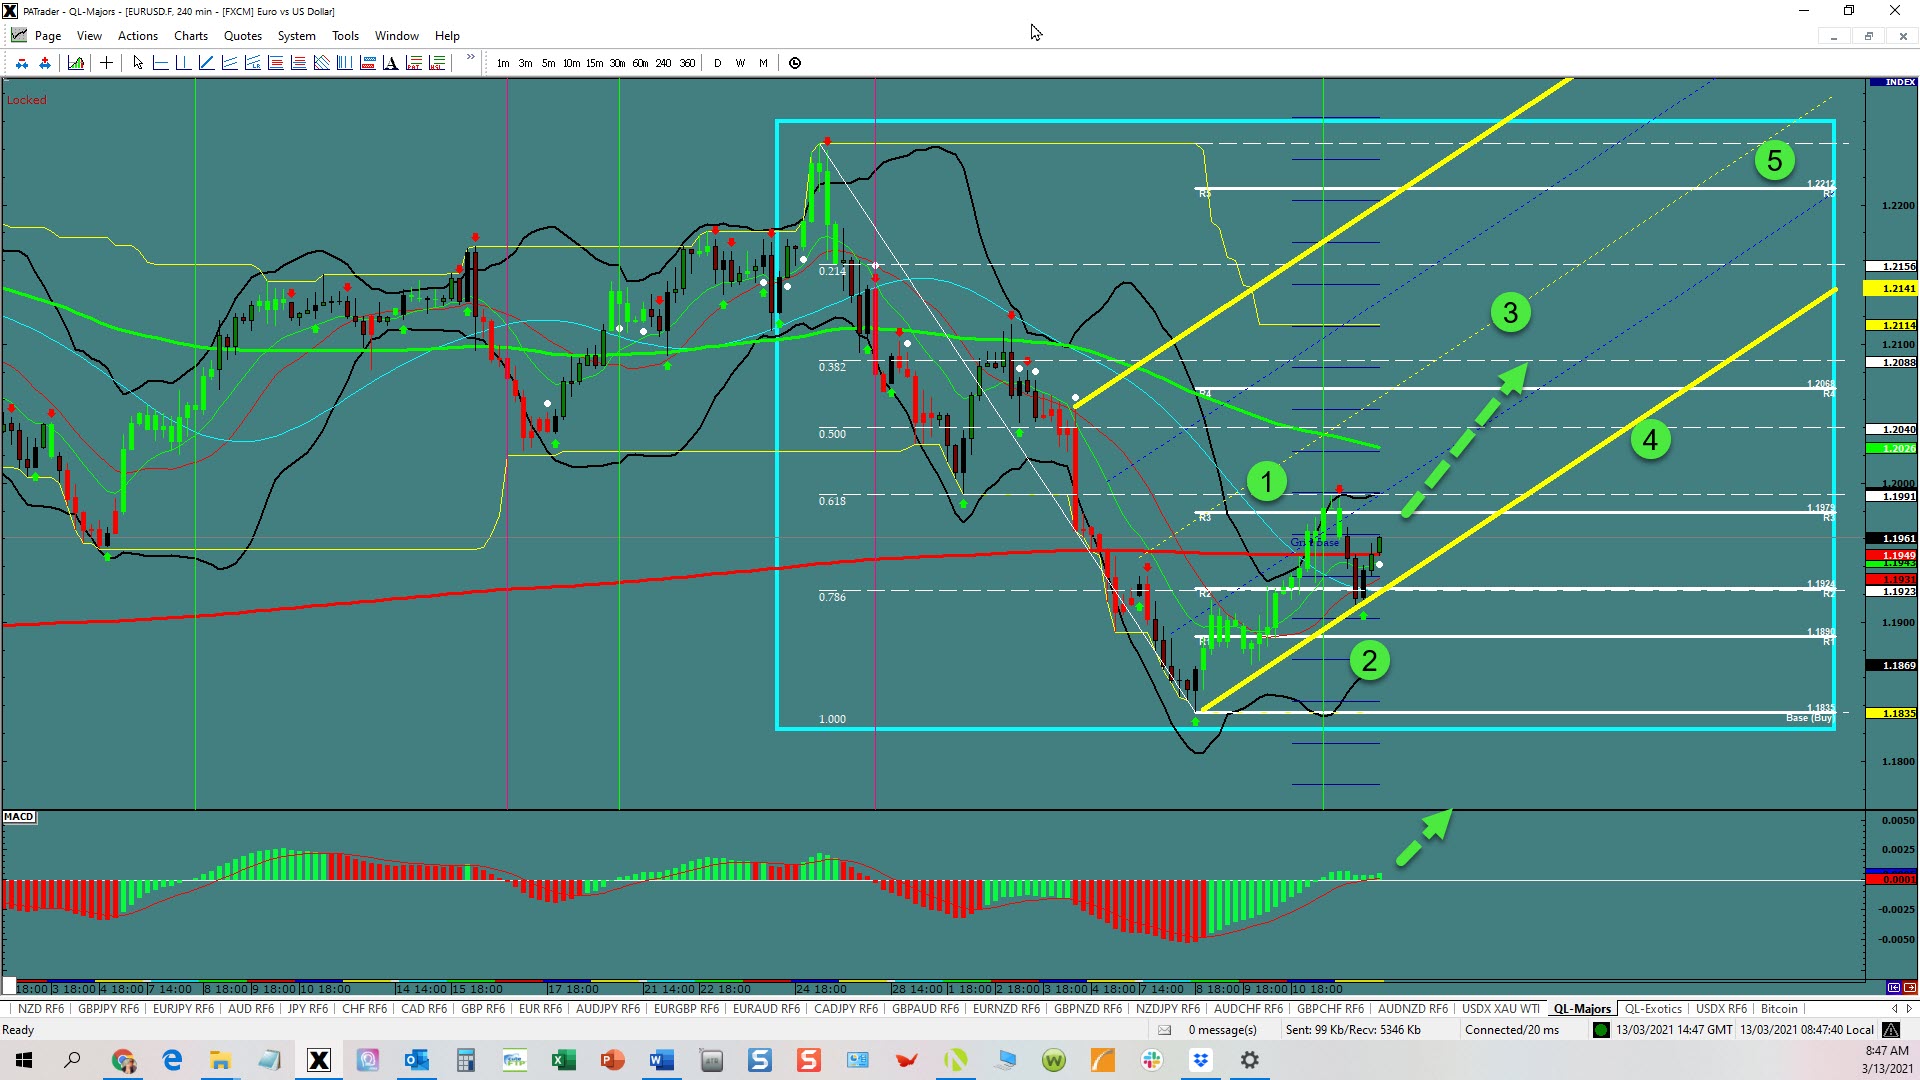Select the trend line drawing tool

pos(206,63)
